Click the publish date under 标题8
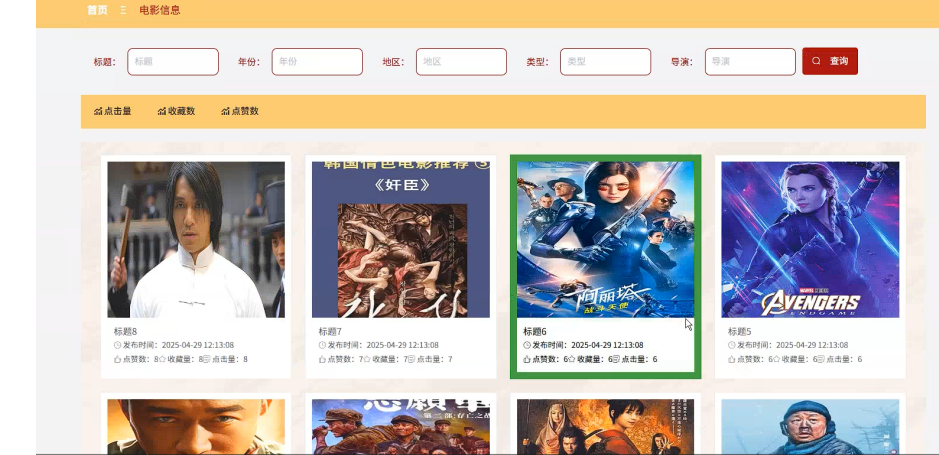Image resolution: width=939 pixels, height=455 pixels. pos(198,345)
